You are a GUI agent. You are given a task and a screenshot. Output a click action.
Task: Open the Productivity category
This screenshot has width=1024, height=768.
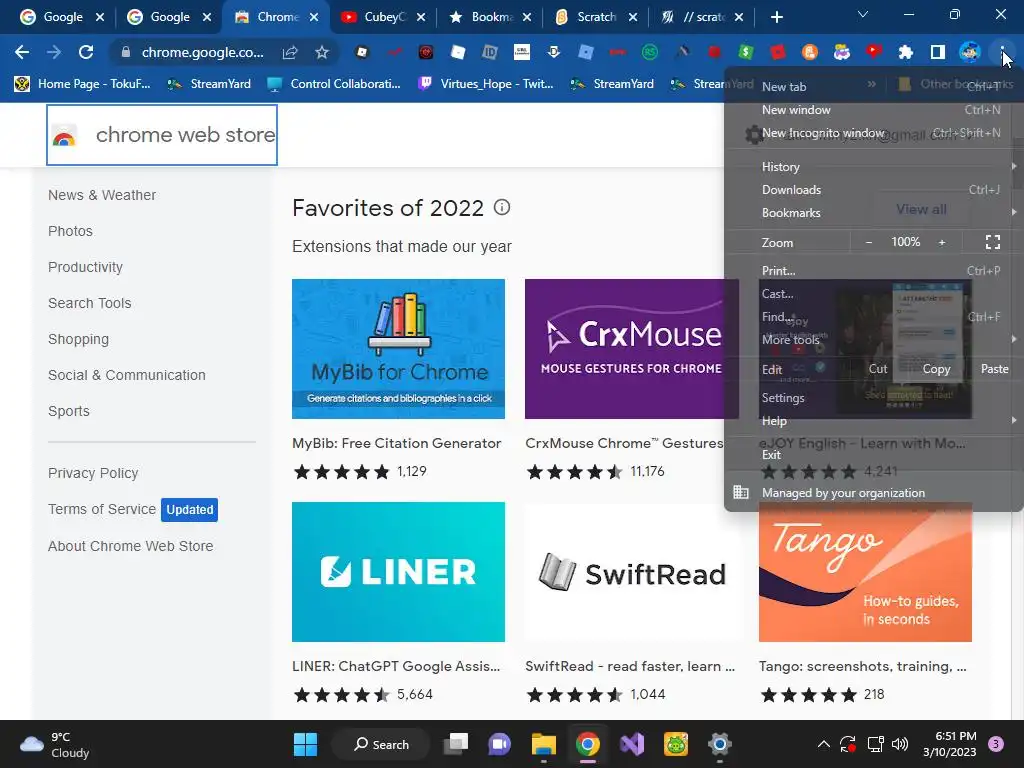click(86, 267)
